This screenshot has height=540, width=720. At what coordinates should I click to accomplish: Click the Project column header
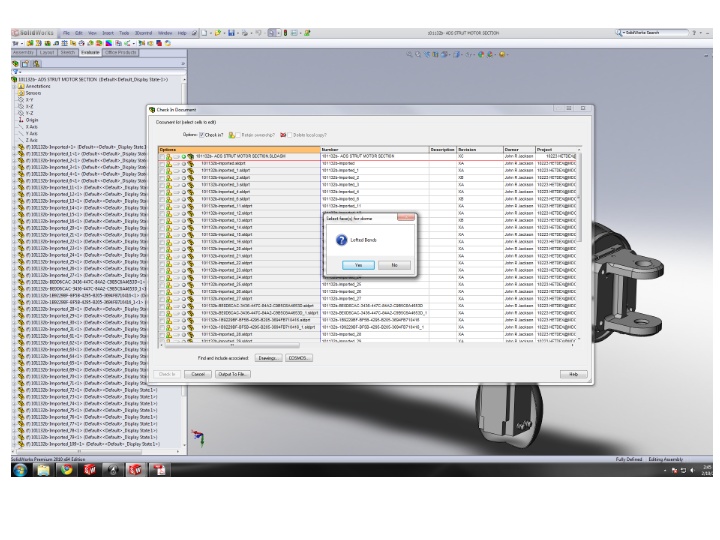point(556,150)
